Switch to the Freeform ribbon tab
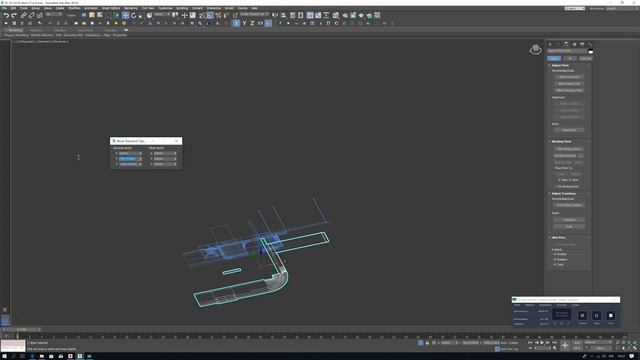The image size is (640, 360). coord(36,30)
